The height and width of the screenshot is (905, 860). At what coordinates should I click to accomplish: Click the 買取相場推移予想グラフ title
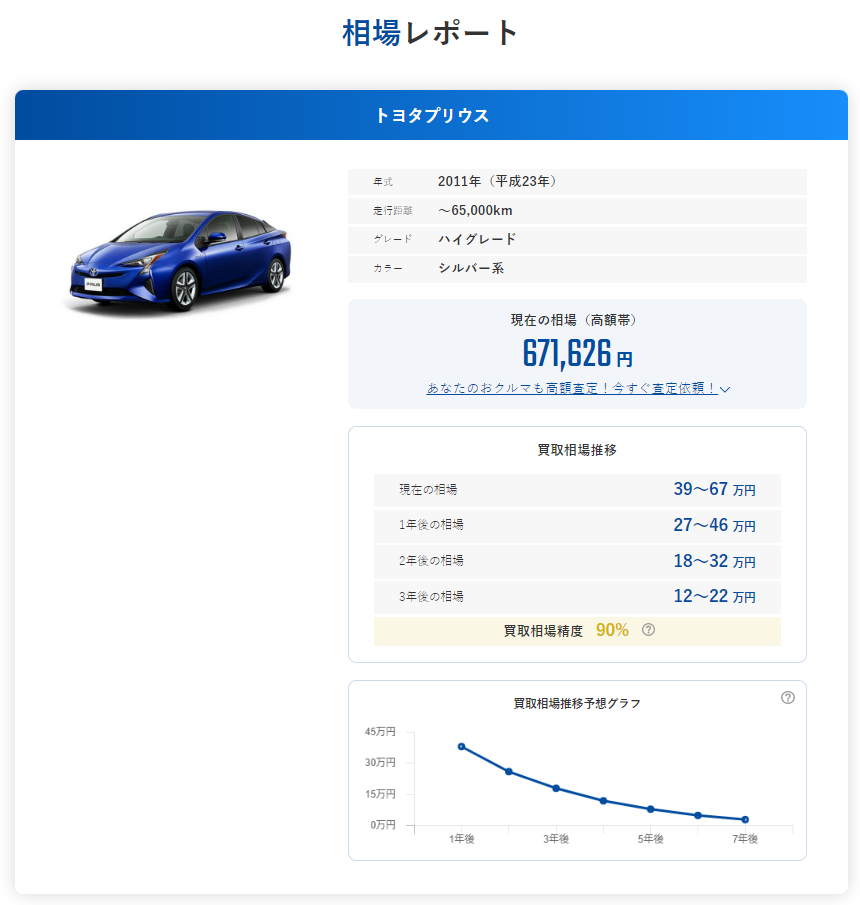tap(577, 703)
